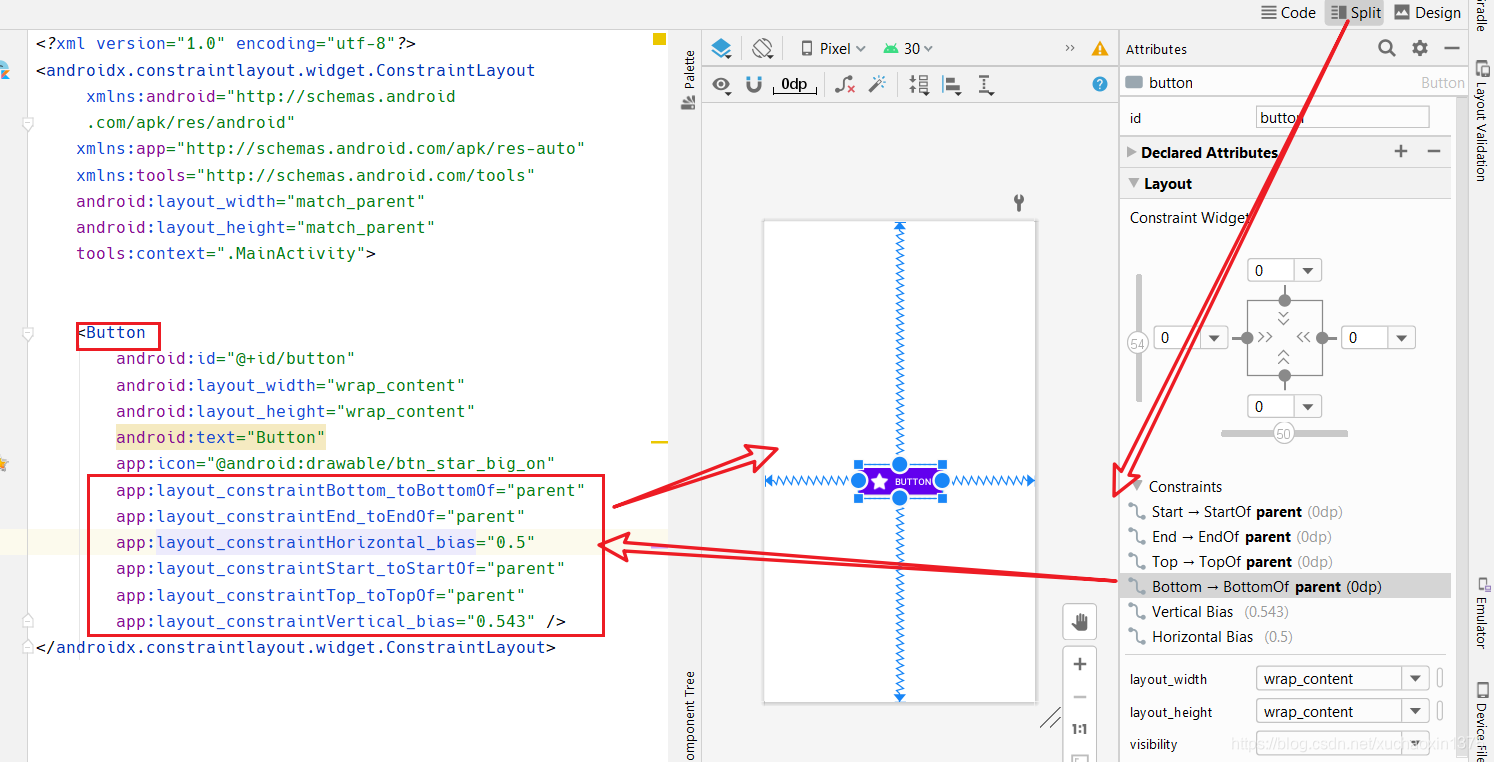Image resolution: width=1494 pixels, height=762 pixels.
Task: Open the bottom margin dropdown in Constraint Widget
Action: point(1308,406)
